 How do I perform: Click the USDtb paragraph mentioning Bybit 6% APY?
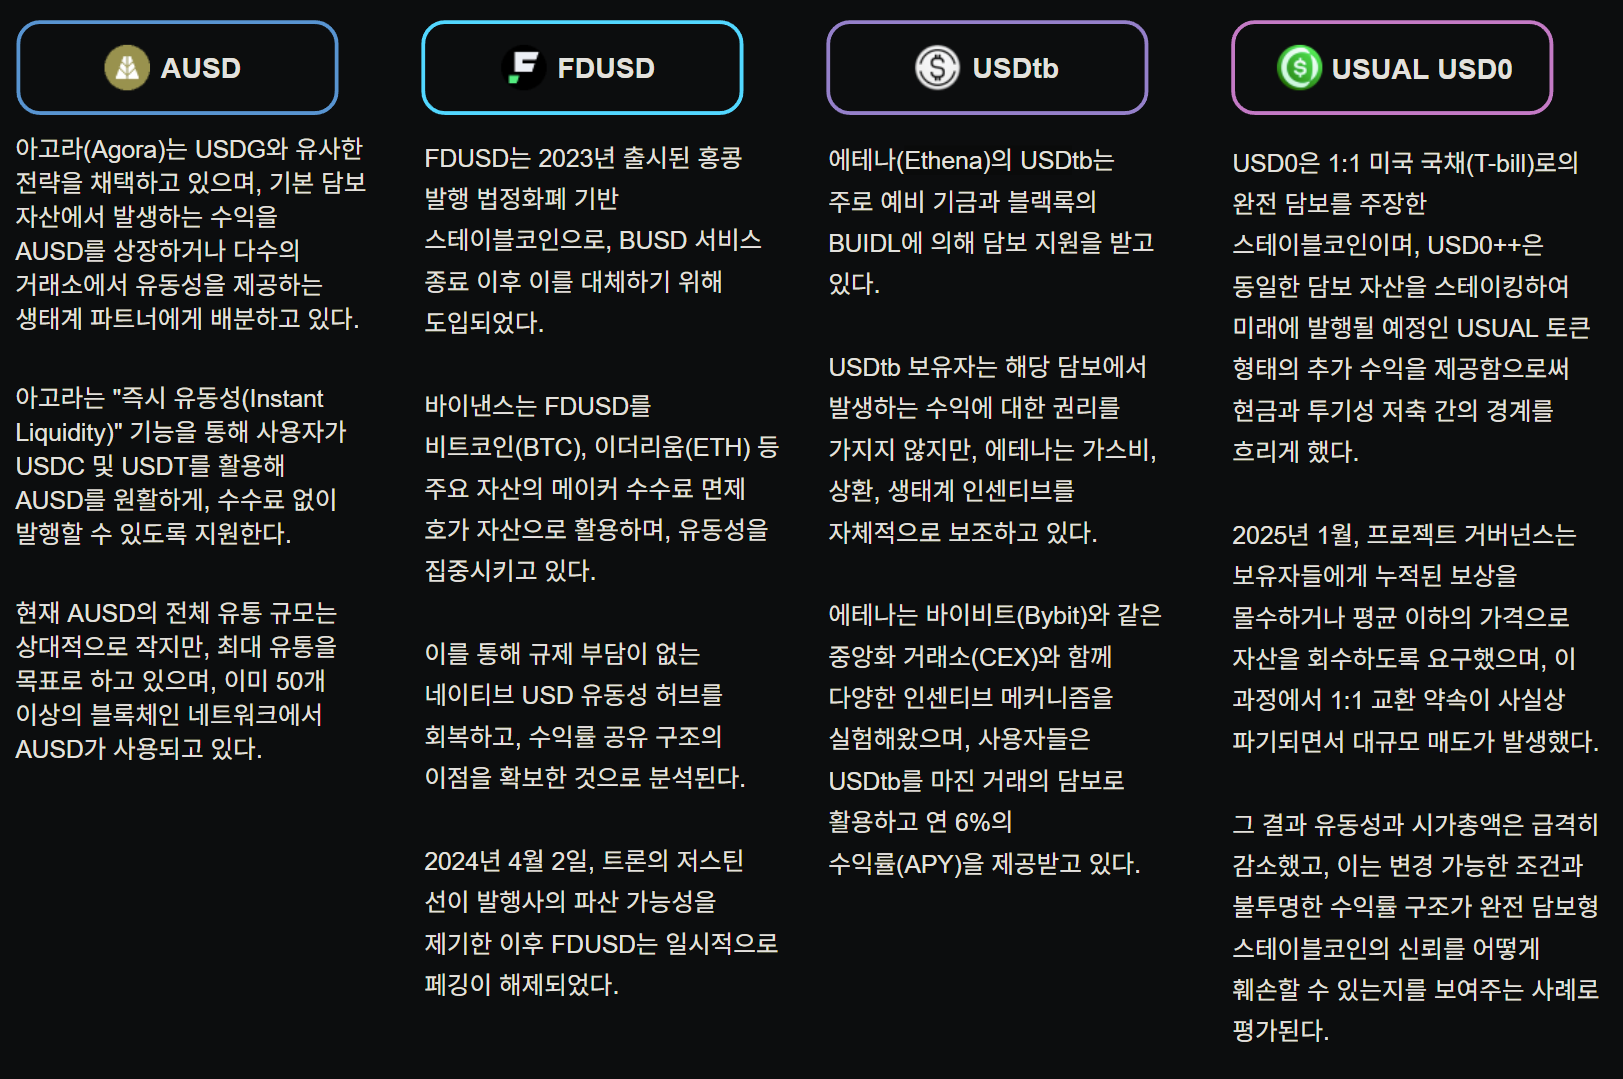pos(995,739)
